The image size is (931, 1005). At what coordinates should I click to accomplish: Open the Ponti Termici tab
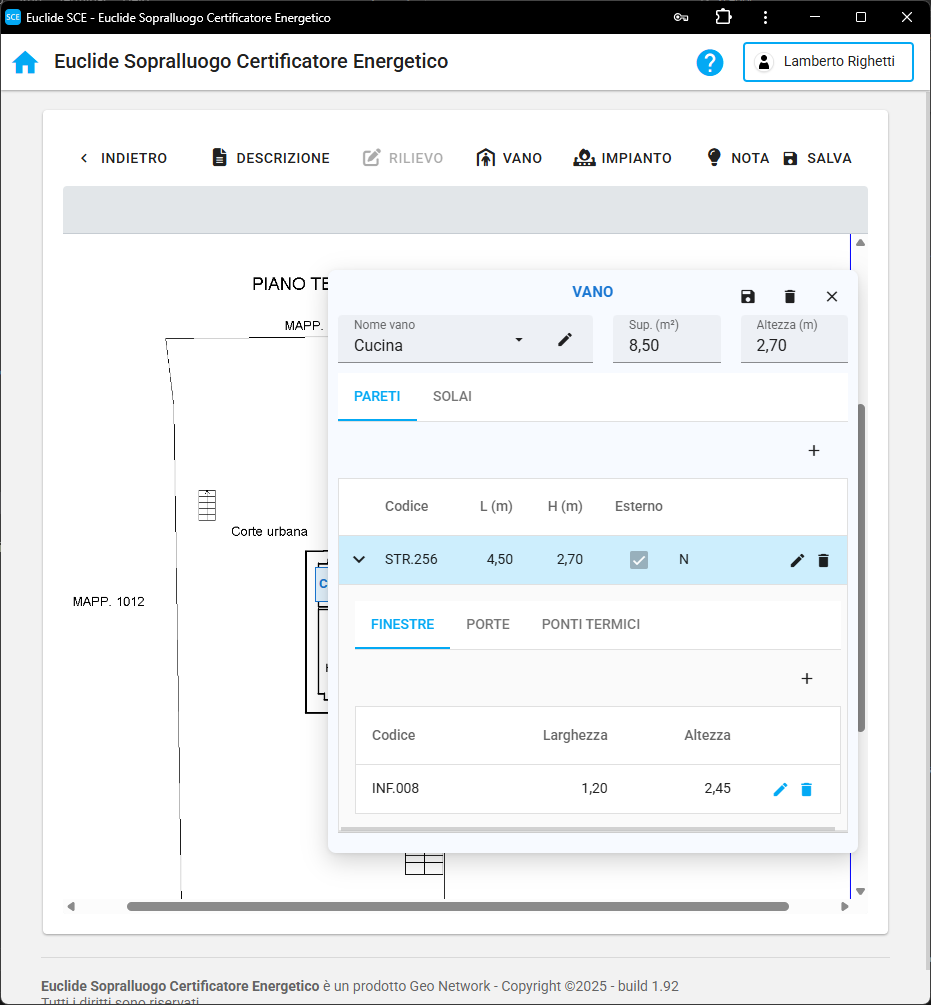(591, 624)
